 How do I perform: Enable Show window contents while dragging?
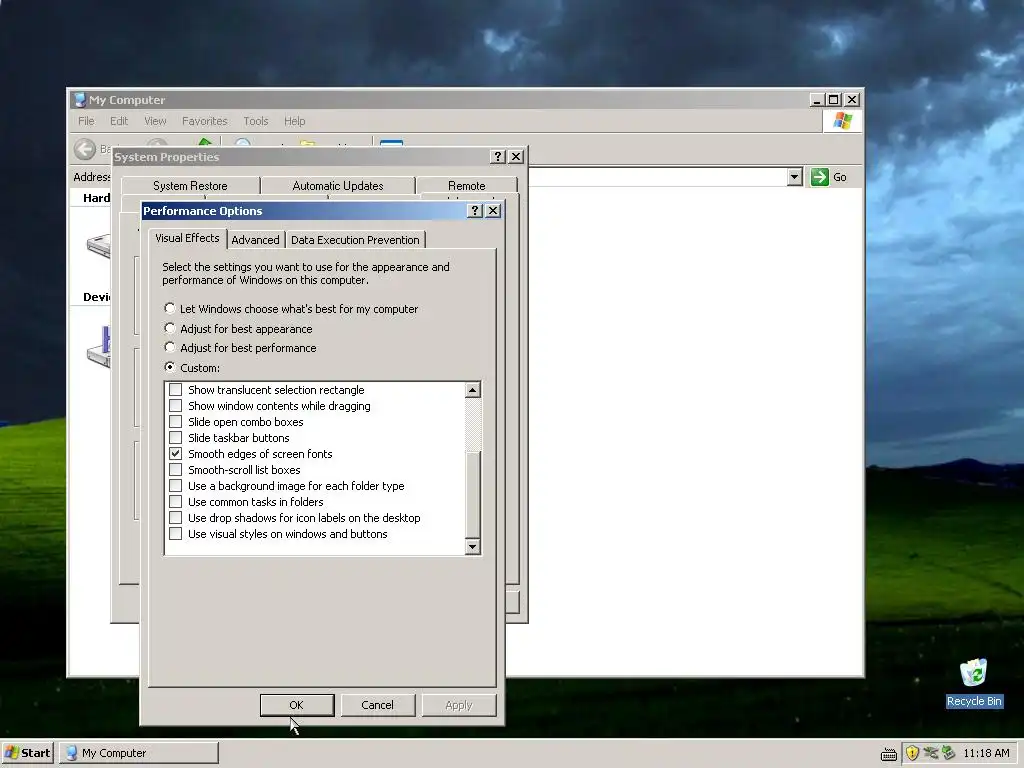176,406
